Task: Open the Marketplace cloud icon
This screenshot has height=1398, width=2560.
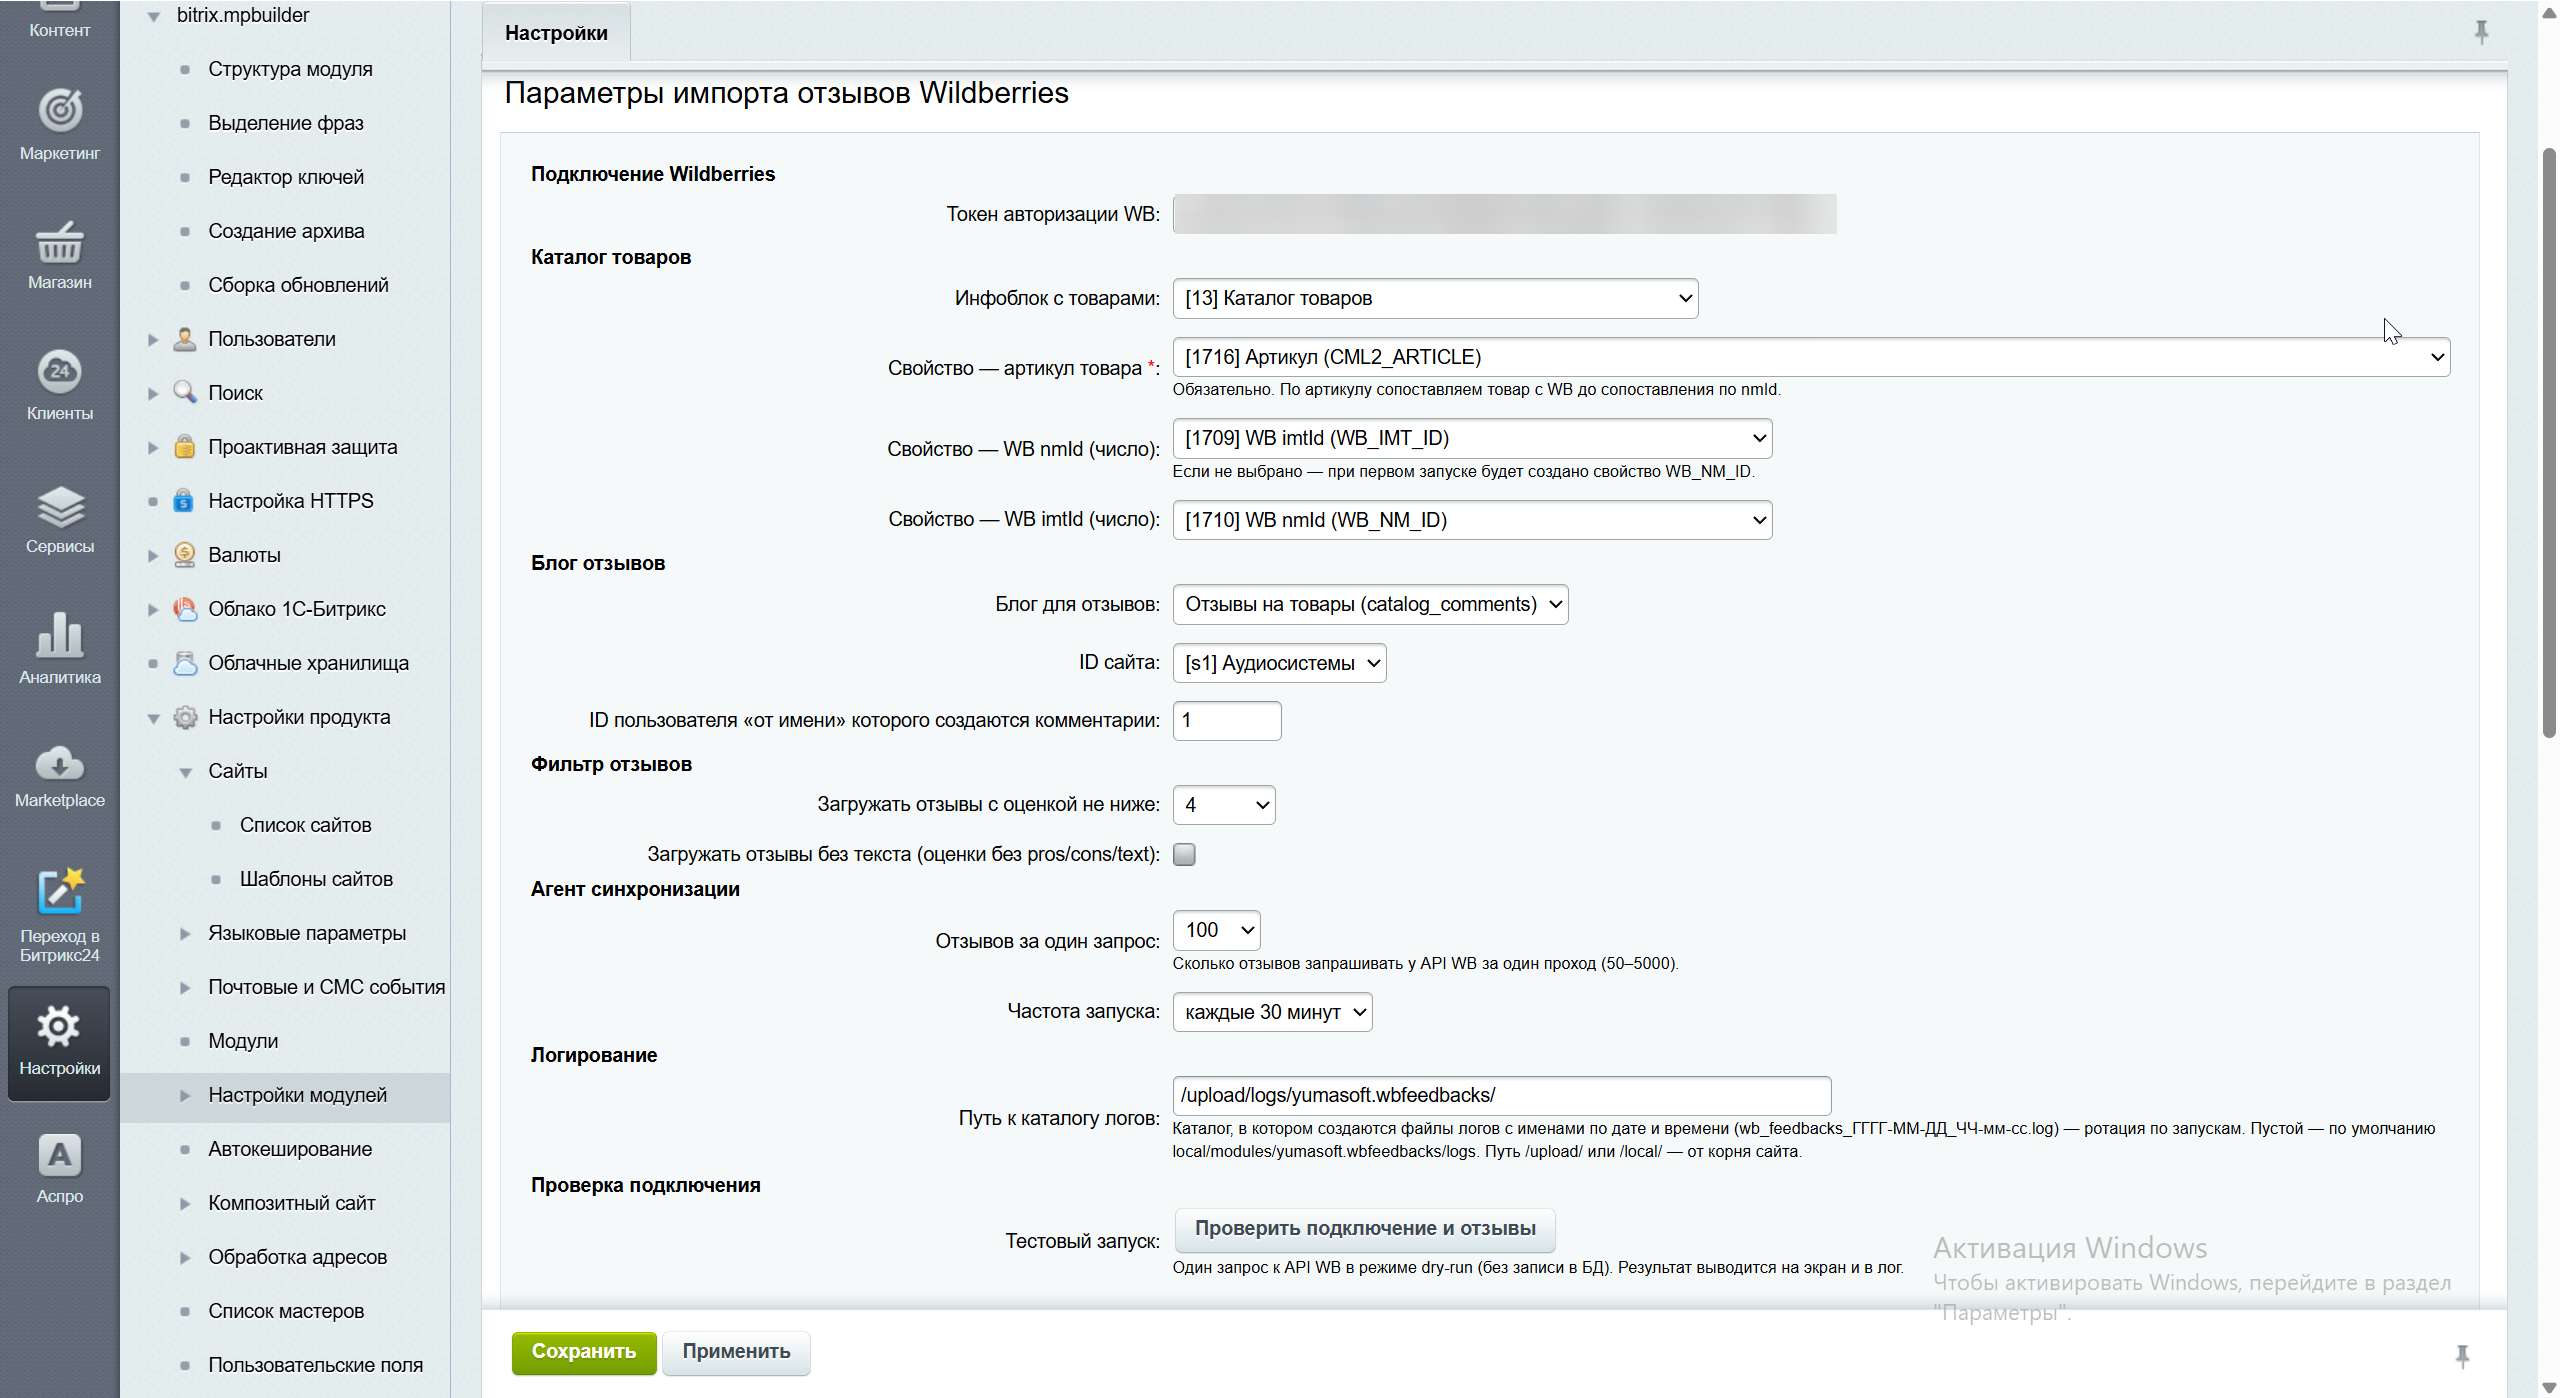Action: click(60, 764)
